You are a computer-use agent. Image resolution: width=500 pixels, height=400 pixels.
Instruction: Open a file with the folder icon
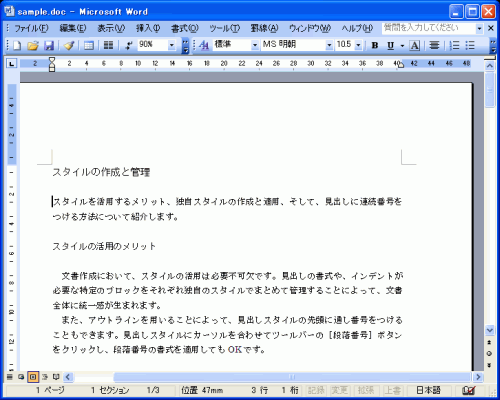[x=33, y=45]
